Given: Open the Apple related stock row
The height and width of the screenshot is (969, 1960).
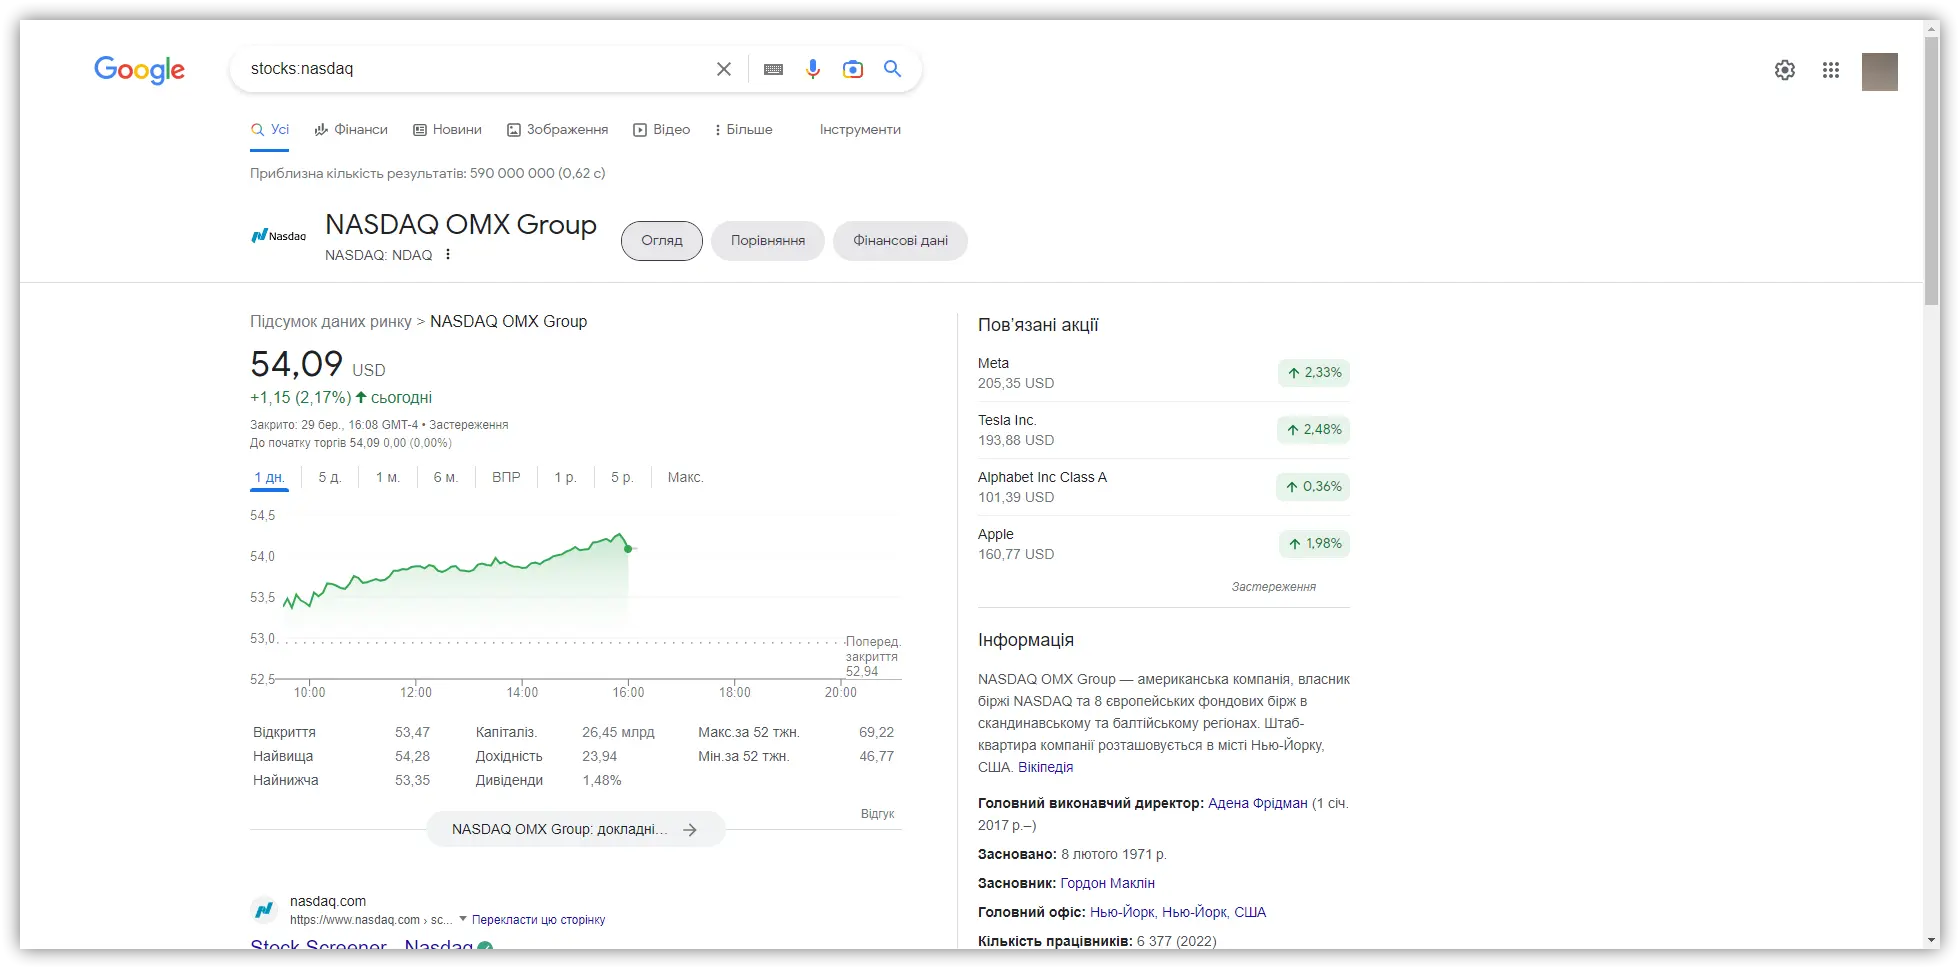Looking at the screenshot, I should (1163, 544).
